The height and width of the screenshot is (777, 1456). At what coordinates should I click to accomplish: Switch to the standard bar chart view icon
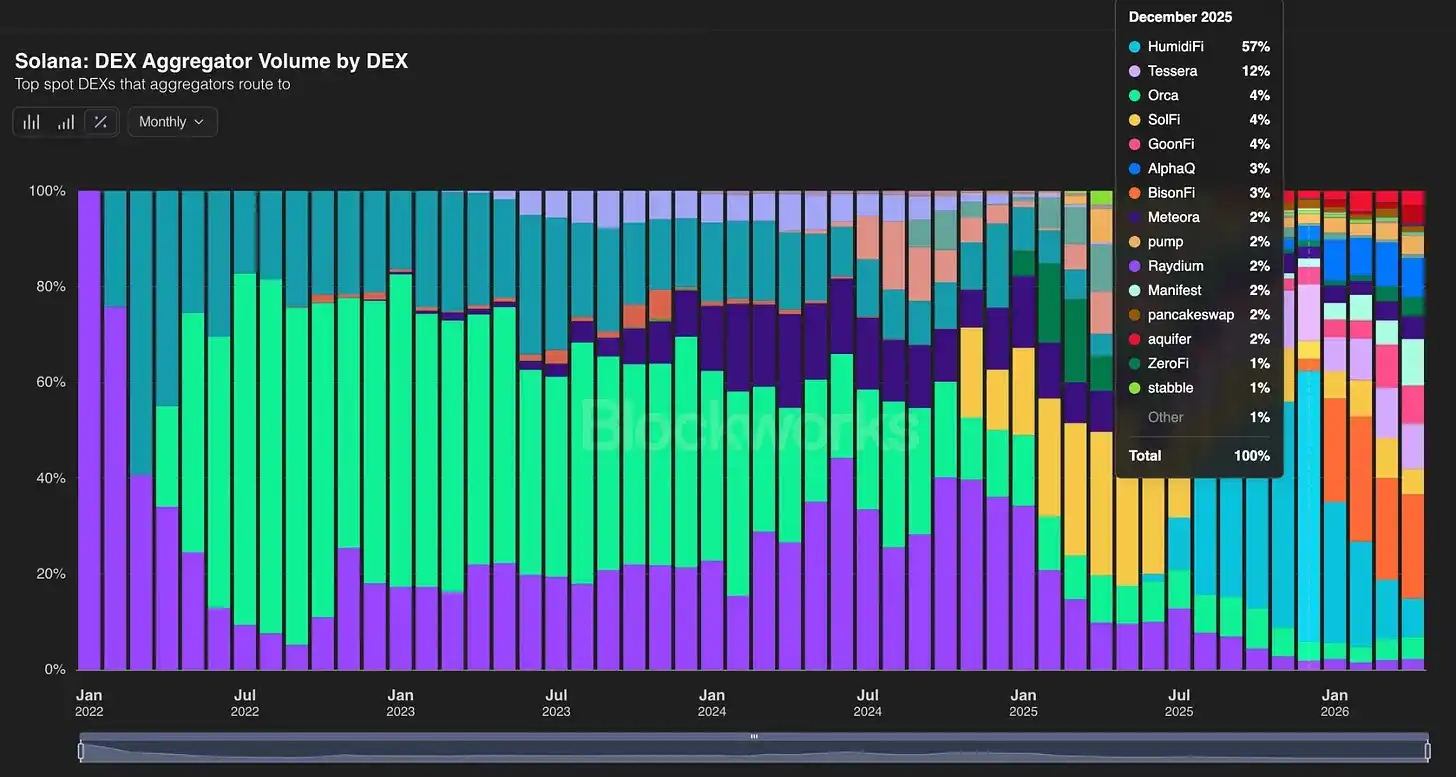[32, 122]
